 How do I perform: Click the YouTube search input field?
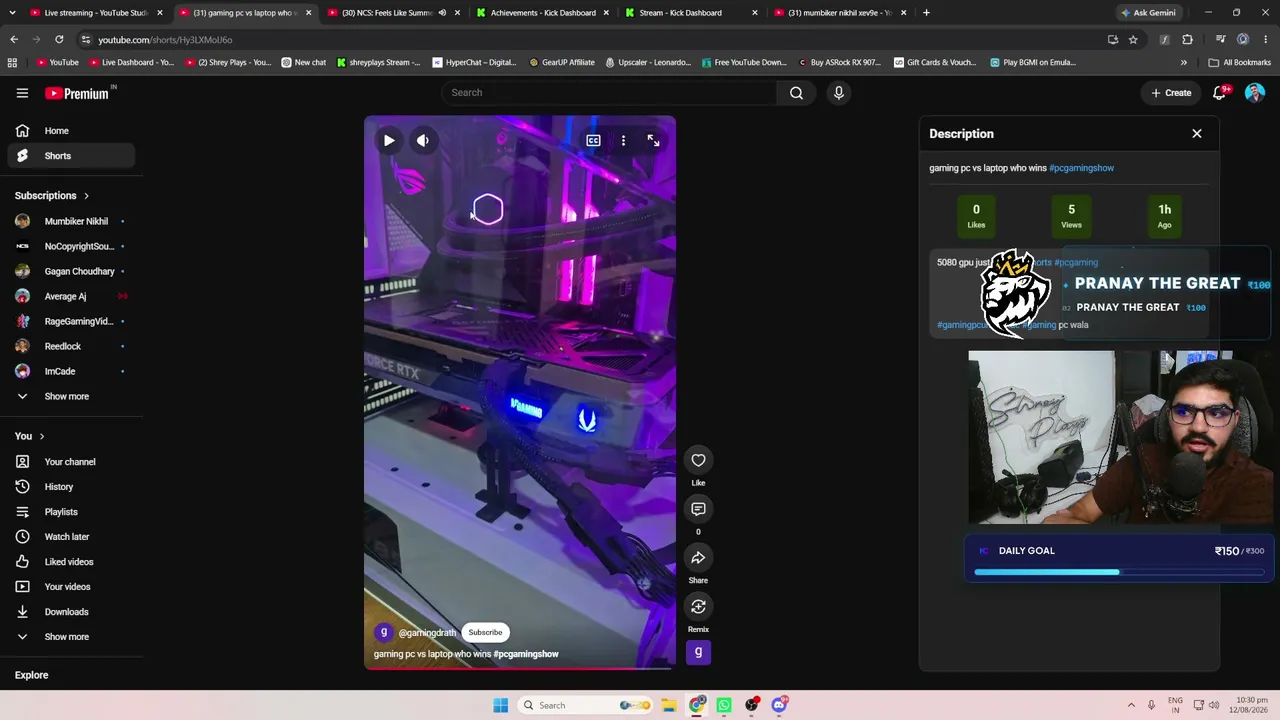[x=610, y=93]
